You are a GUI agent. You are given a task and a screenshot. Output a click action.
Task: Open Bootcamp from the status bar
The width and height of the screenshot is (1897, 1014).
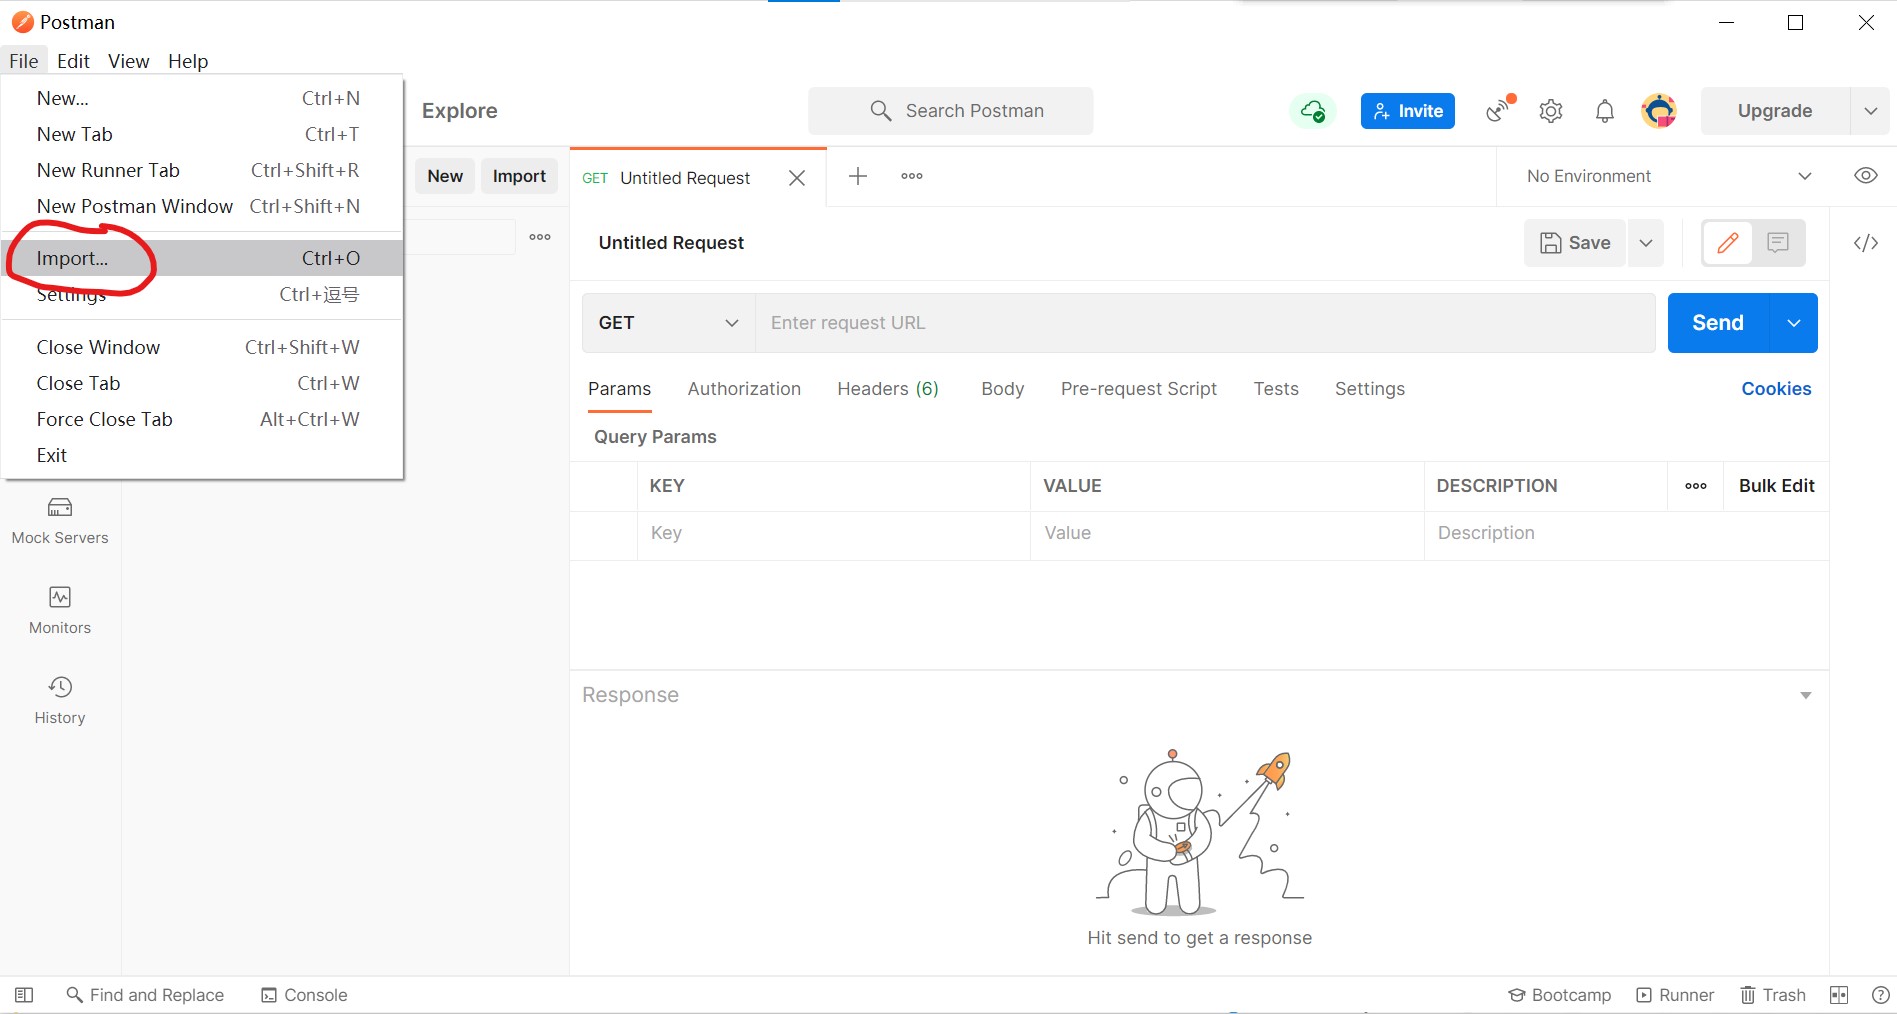[x=1560, y=995]
